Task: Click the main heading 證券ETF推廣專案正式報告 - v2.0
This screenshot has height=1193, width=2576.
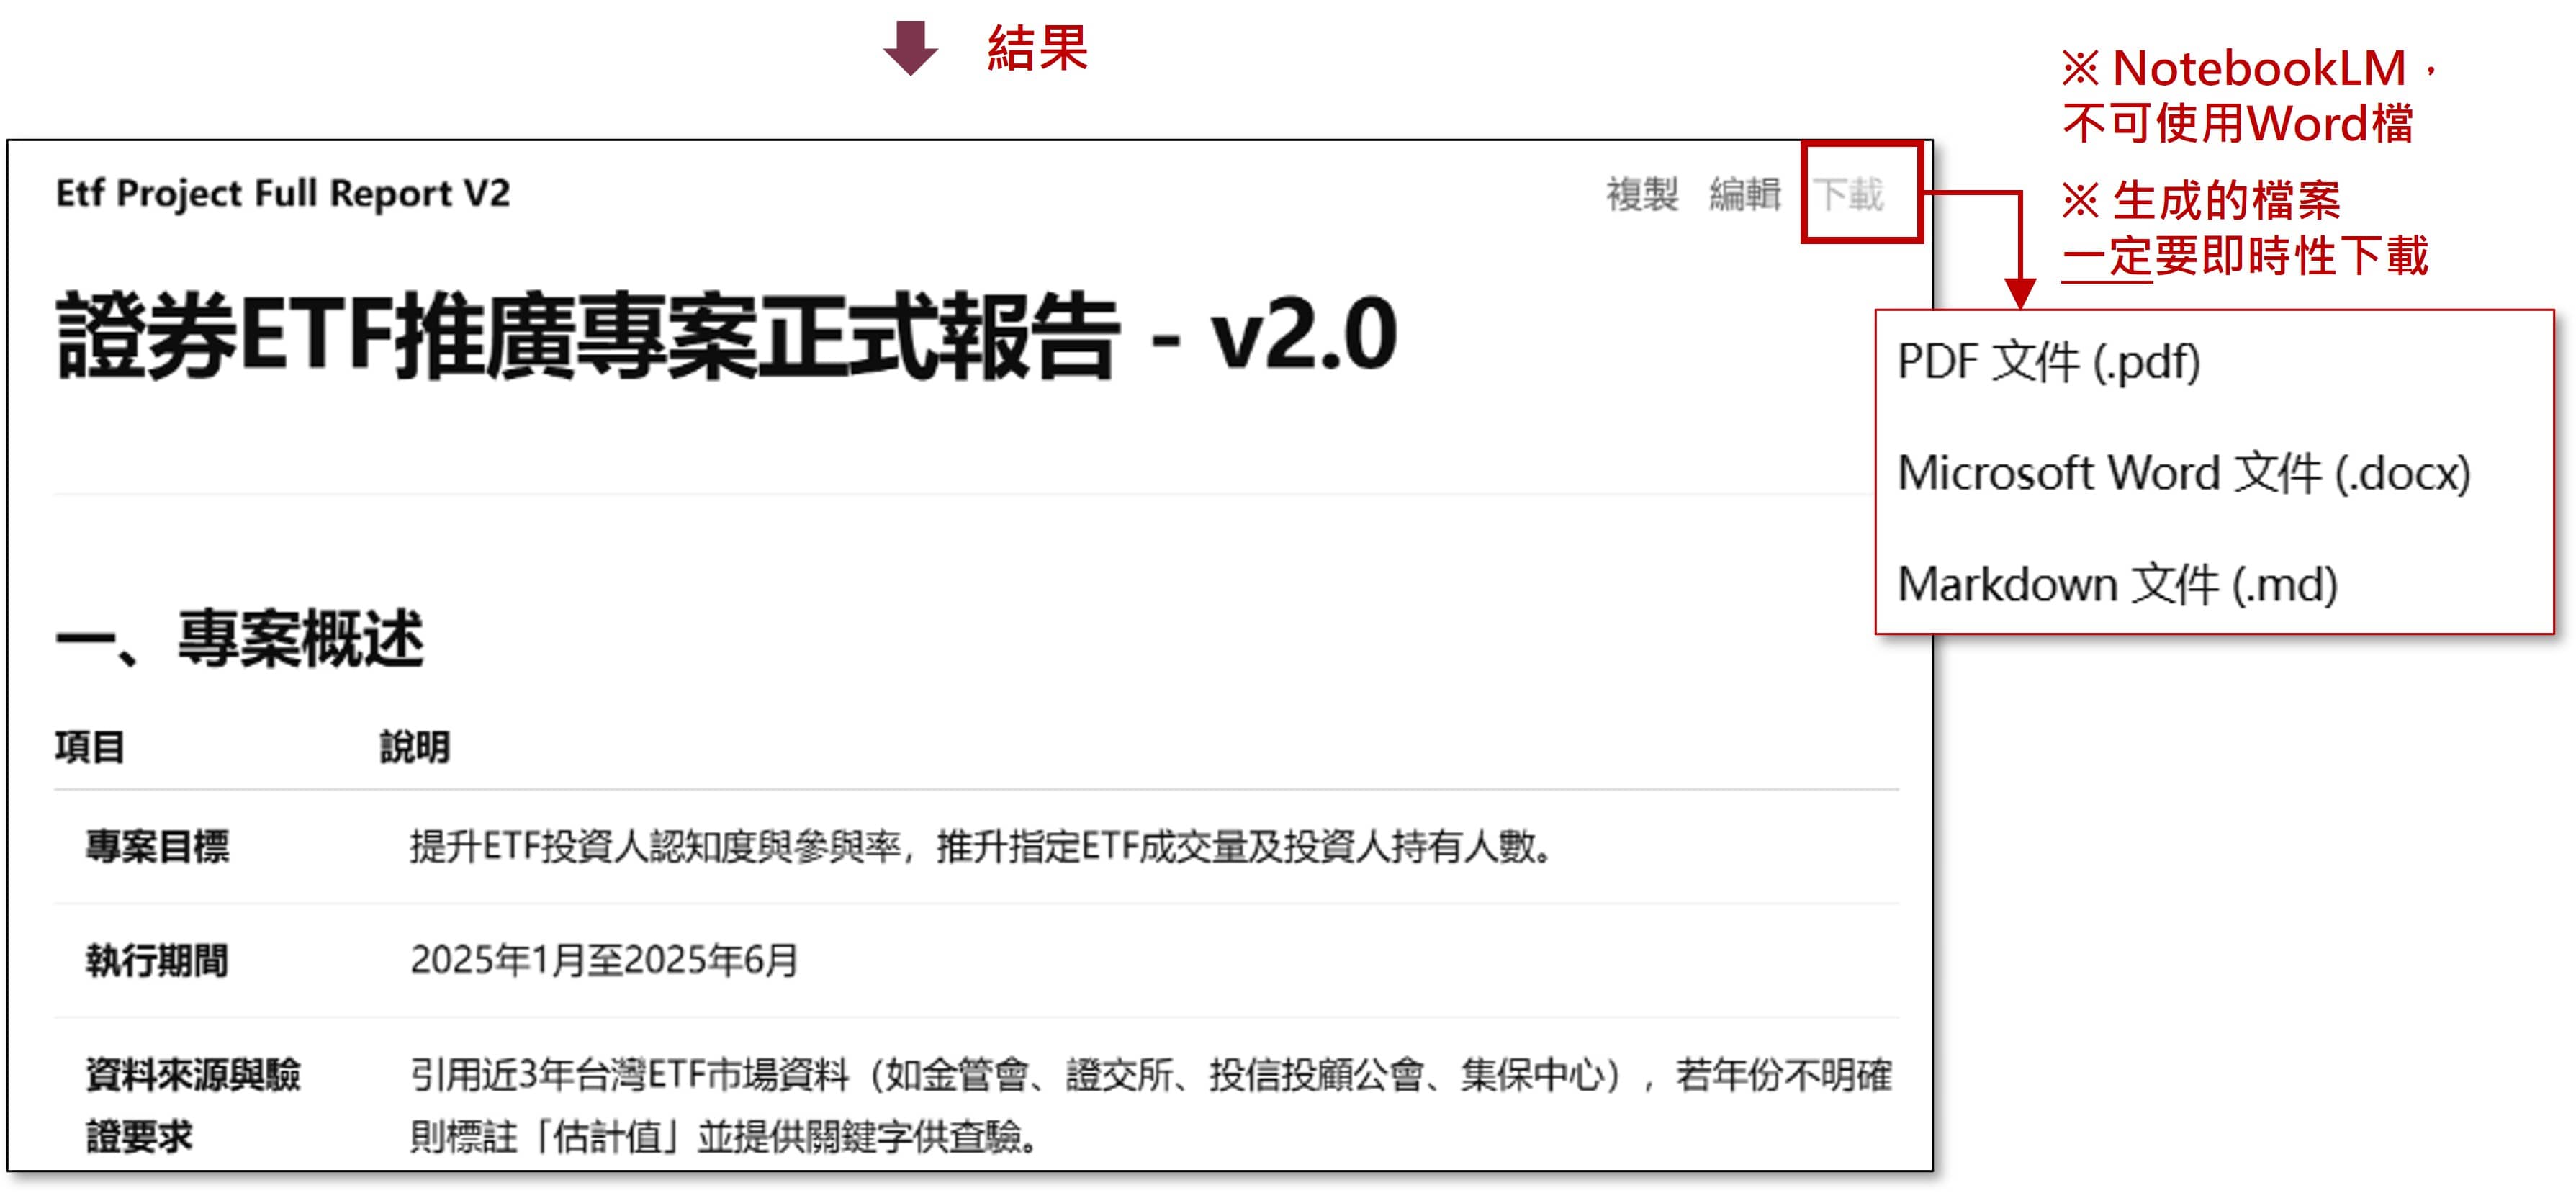Action: coord(726,336)
